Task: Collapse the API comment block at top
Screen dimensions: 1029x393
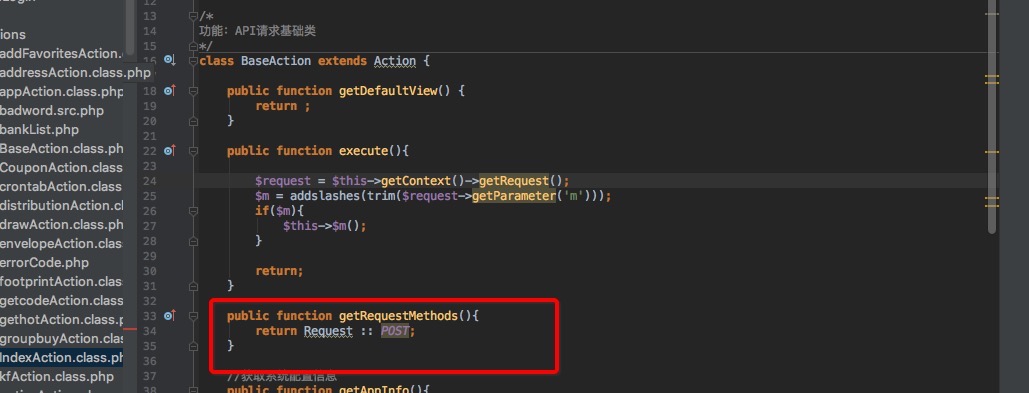Action: (193, 16)
